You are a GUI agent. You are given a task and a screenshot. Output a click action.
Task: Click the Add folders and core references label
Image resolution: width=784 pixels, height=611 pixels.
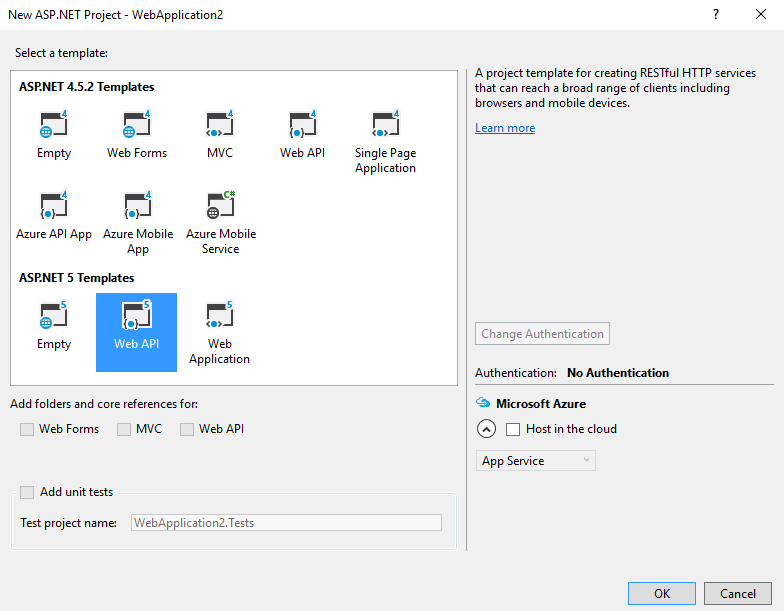point(104,404)
